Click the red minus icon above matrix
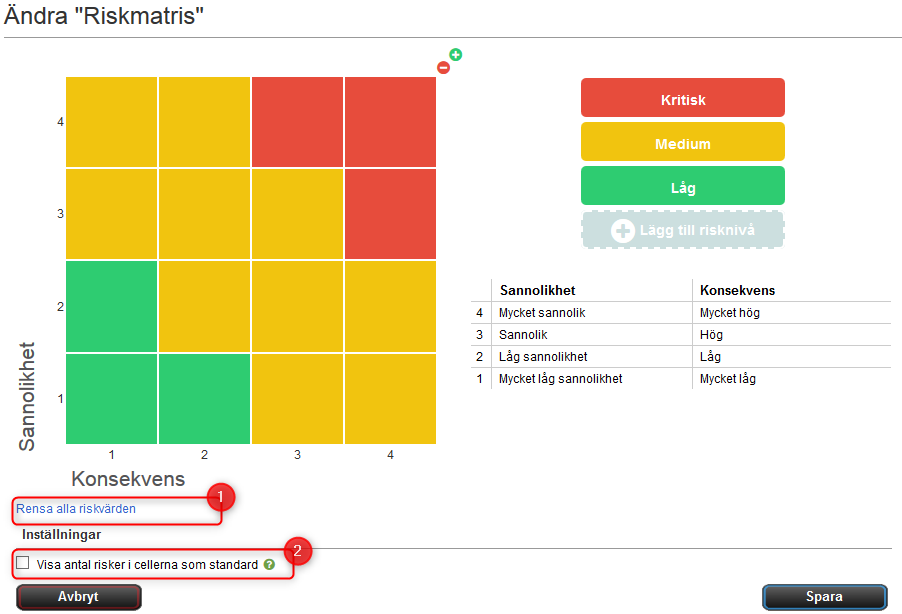Screen dimensions: 902x614 444,67
